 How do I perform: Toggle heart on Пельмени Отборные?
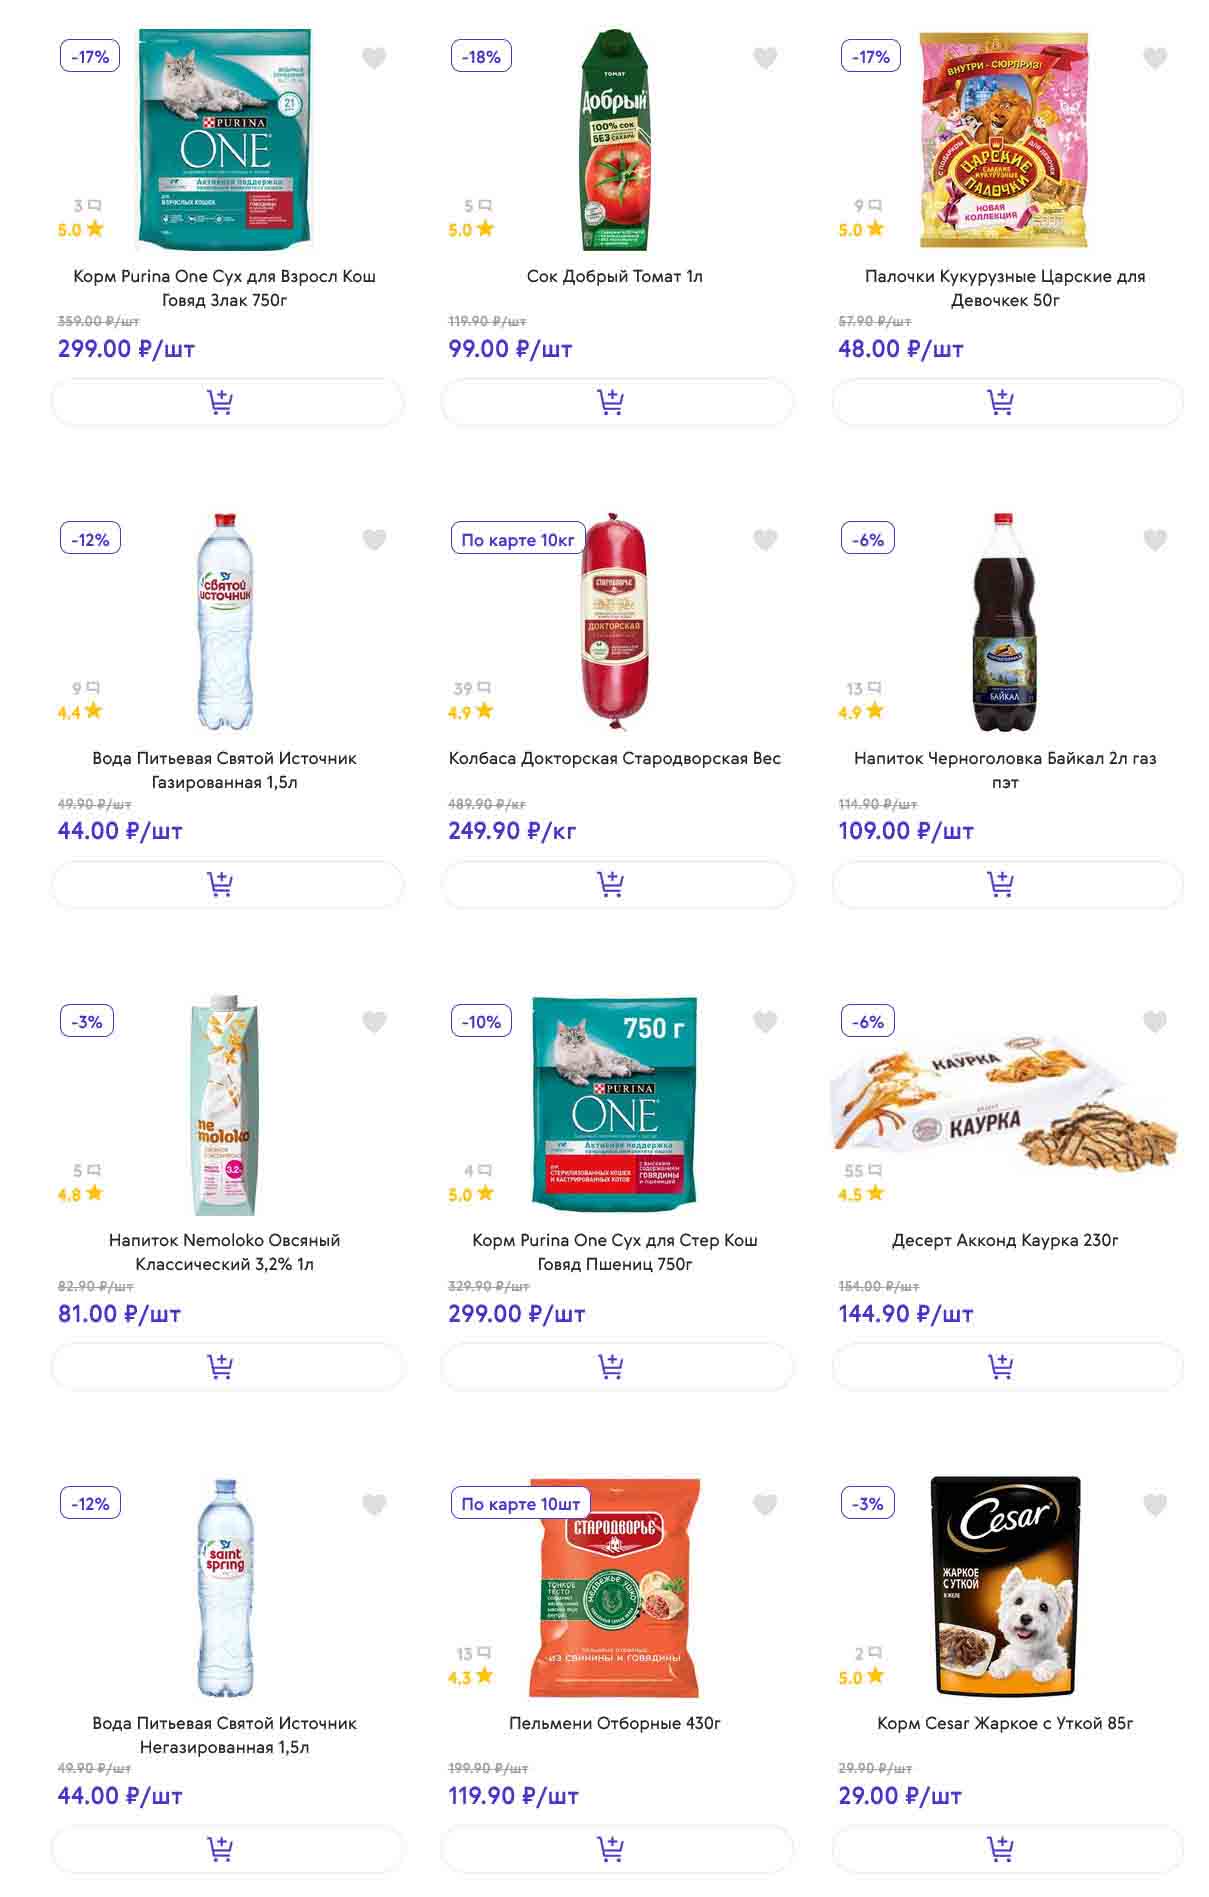[x=765, y=1504]
